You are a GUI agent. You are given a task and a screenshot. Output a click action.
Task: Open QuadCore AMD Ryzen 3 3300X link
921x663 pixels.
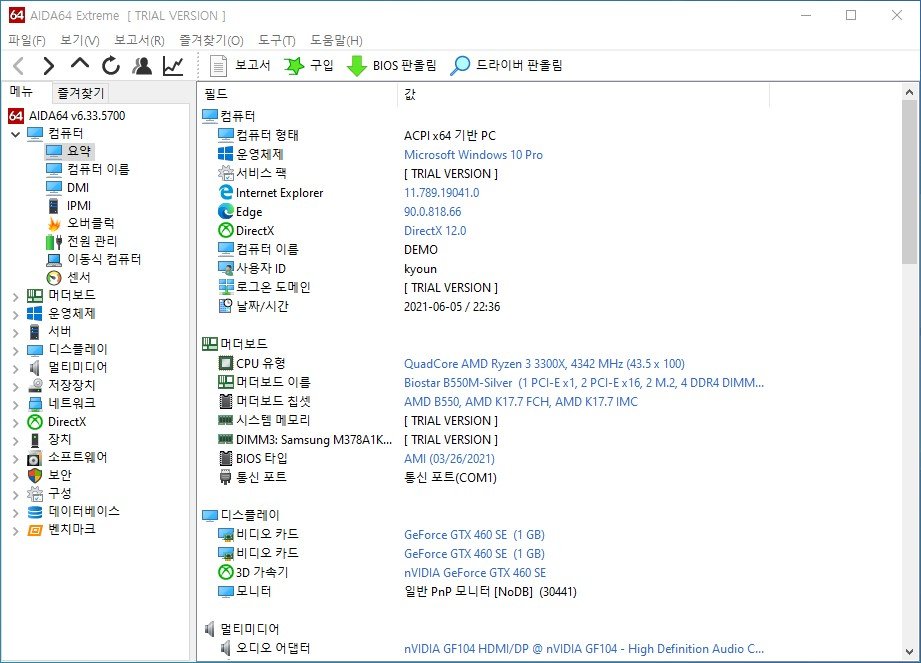tap(544, 364)
